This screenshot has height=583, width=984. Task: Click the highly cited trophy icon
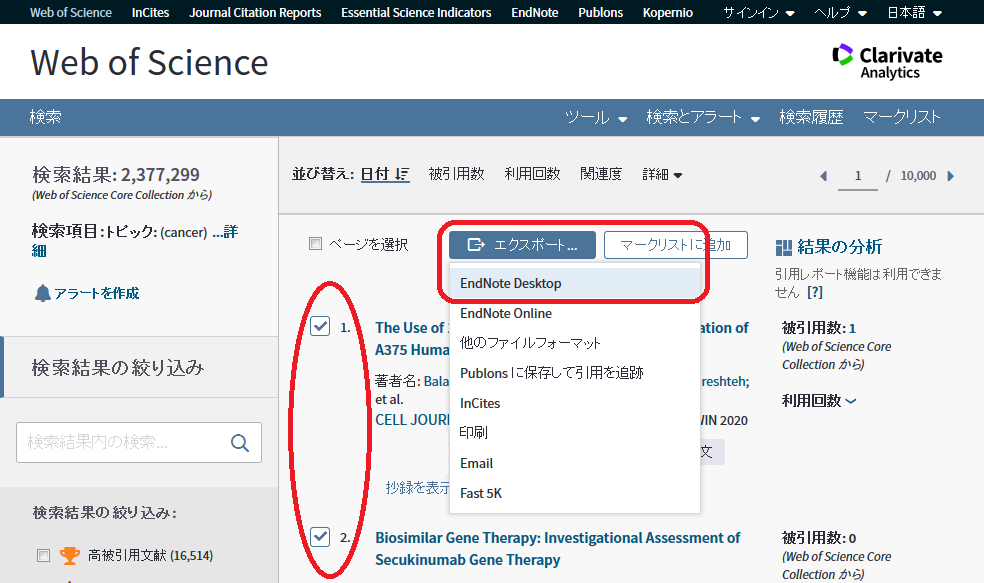(70, 555)
